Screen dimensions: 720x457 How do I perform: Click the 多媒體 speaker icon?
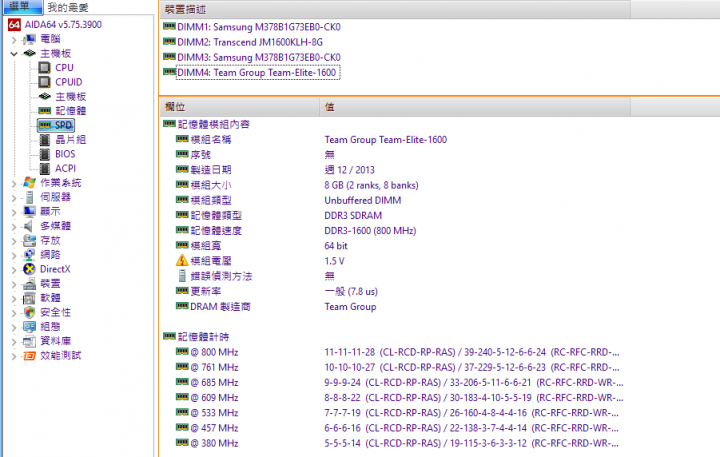click(29, 226)
